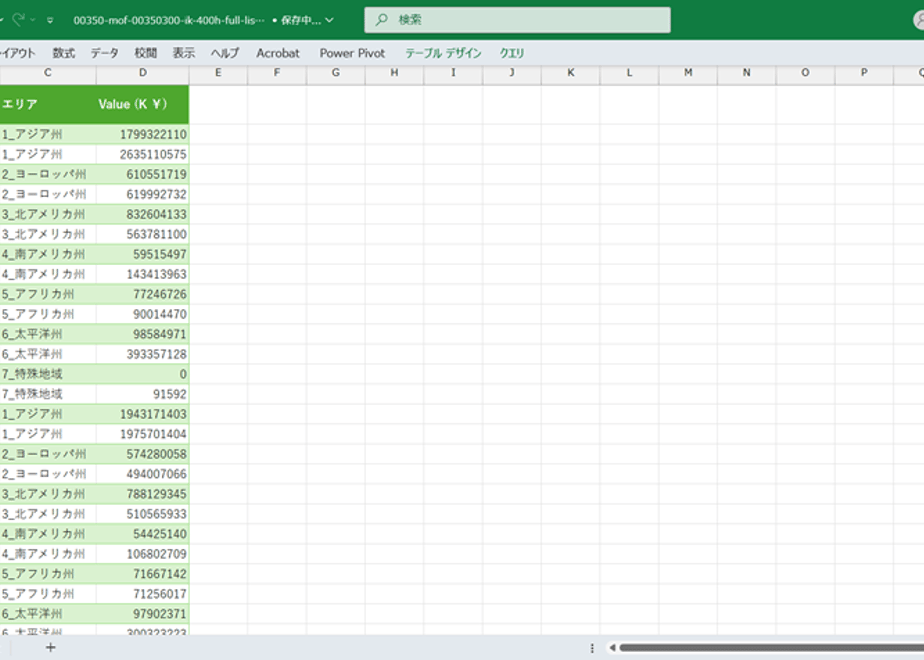
Task: Select column N header
Action: point(747,73)
